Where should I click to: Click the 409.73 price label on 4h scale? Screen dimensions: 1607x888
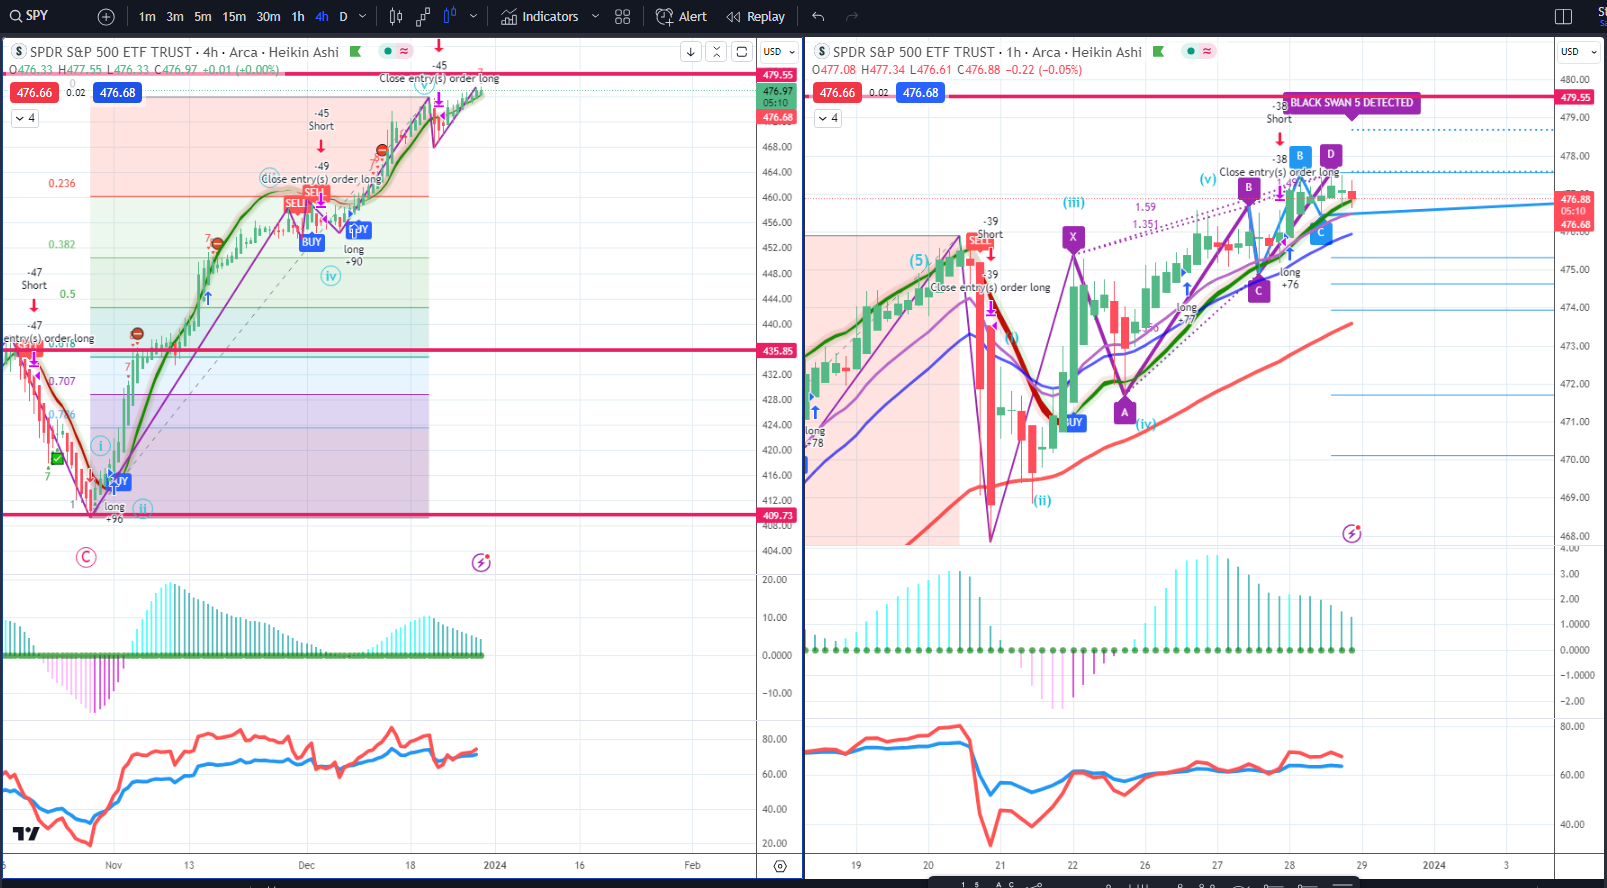[x=777, y=516]
